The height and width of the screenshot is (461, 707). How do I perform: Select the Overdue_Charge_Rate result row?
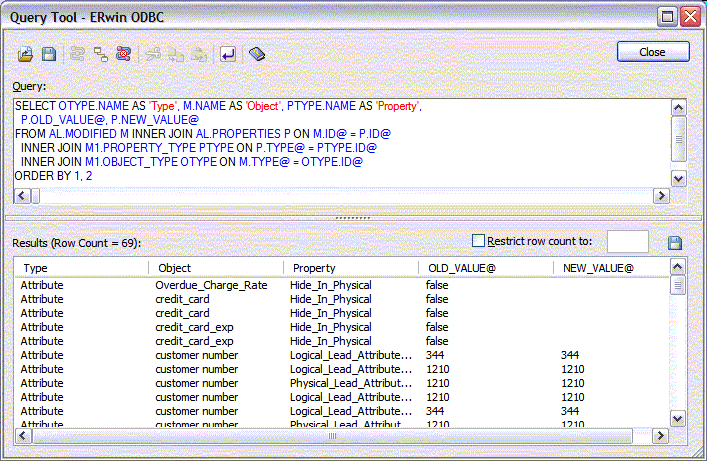coord(211,285)
